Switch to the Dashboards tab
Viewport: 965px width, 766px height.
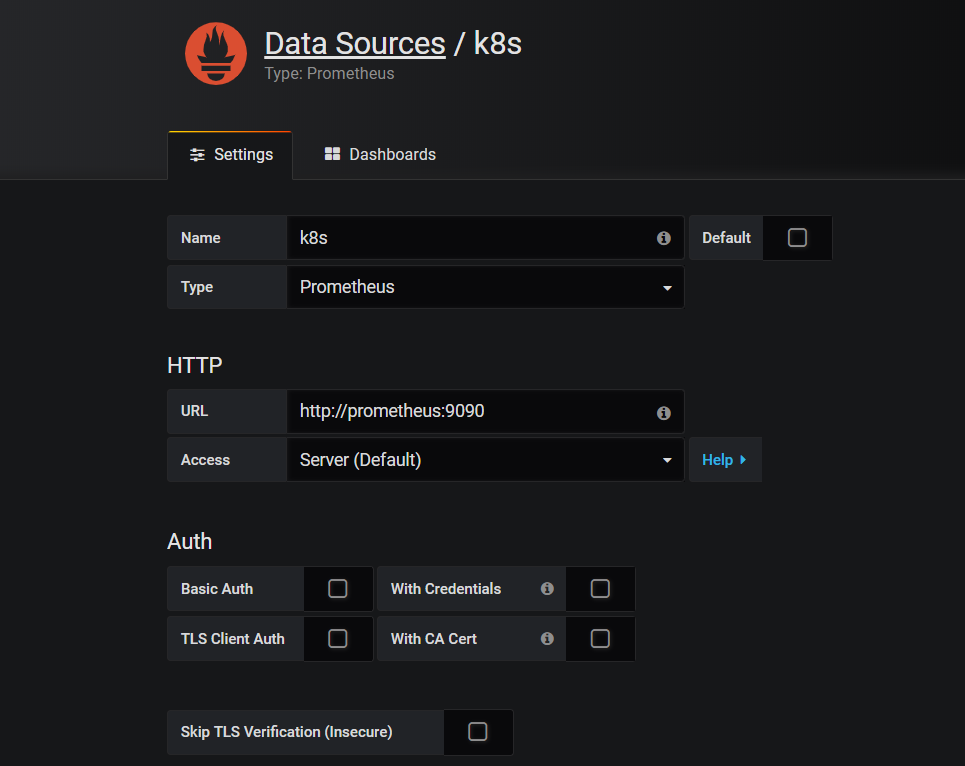coord(380,154)
